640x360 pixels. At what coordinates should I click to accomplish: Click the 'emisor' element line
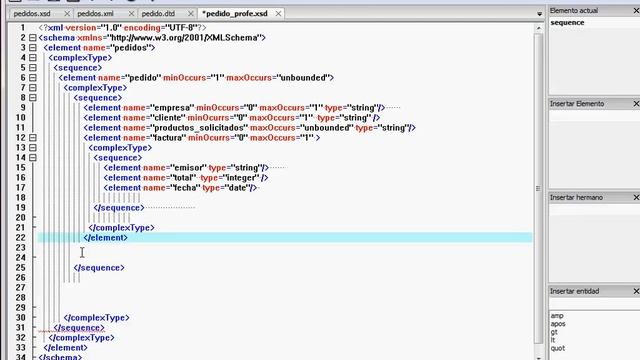(x=186, y=168)
